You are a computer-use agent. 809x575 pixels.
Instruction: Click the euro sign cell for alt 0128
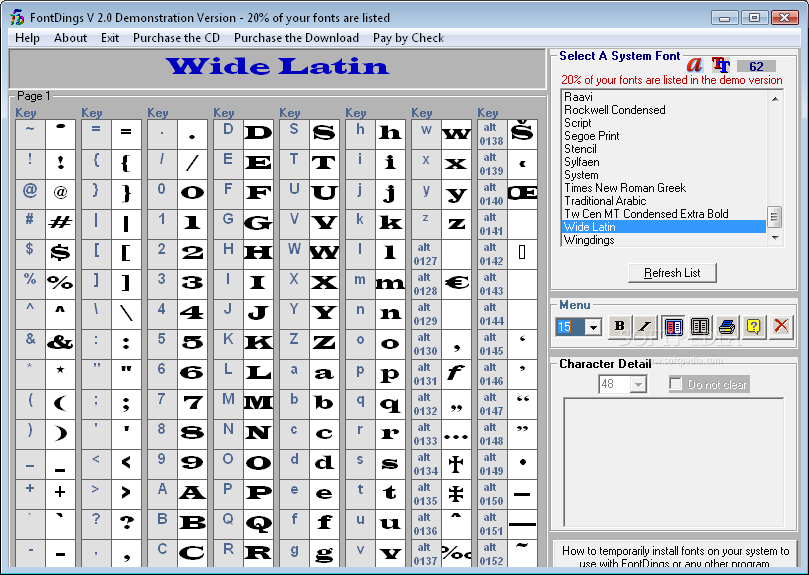[457, 283]
